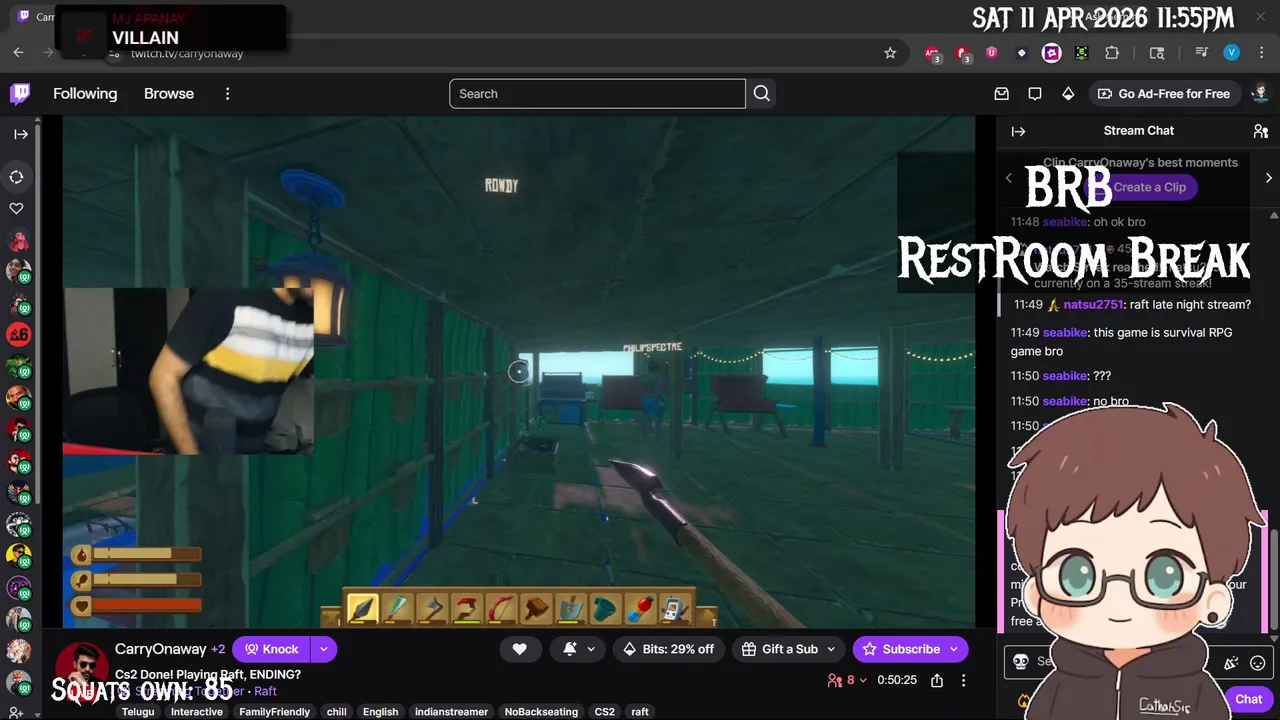Click natsu2751 username in chat

point(1093,304)
